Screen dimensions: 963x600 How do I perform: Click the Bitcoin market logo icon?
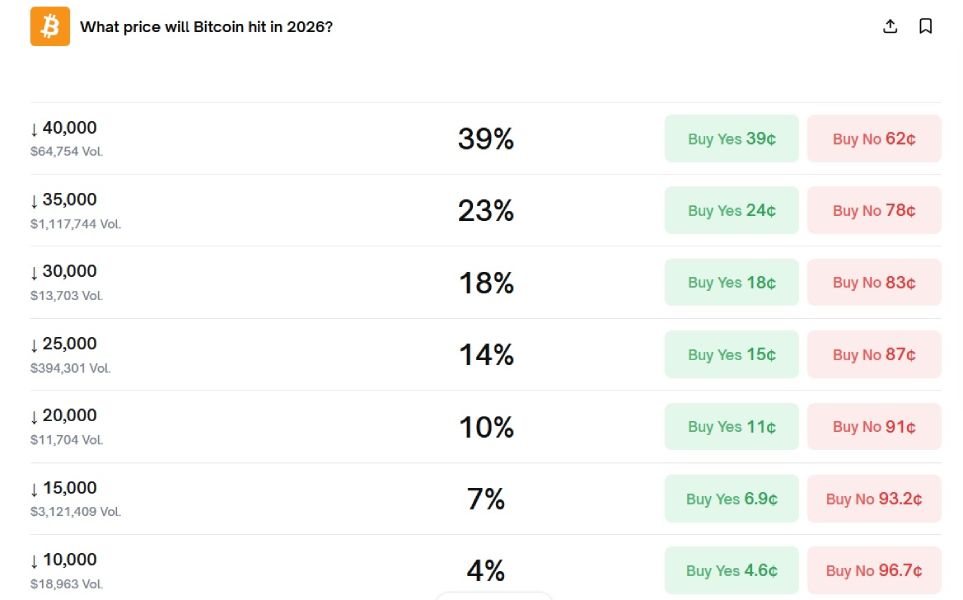tap(49, 26)
